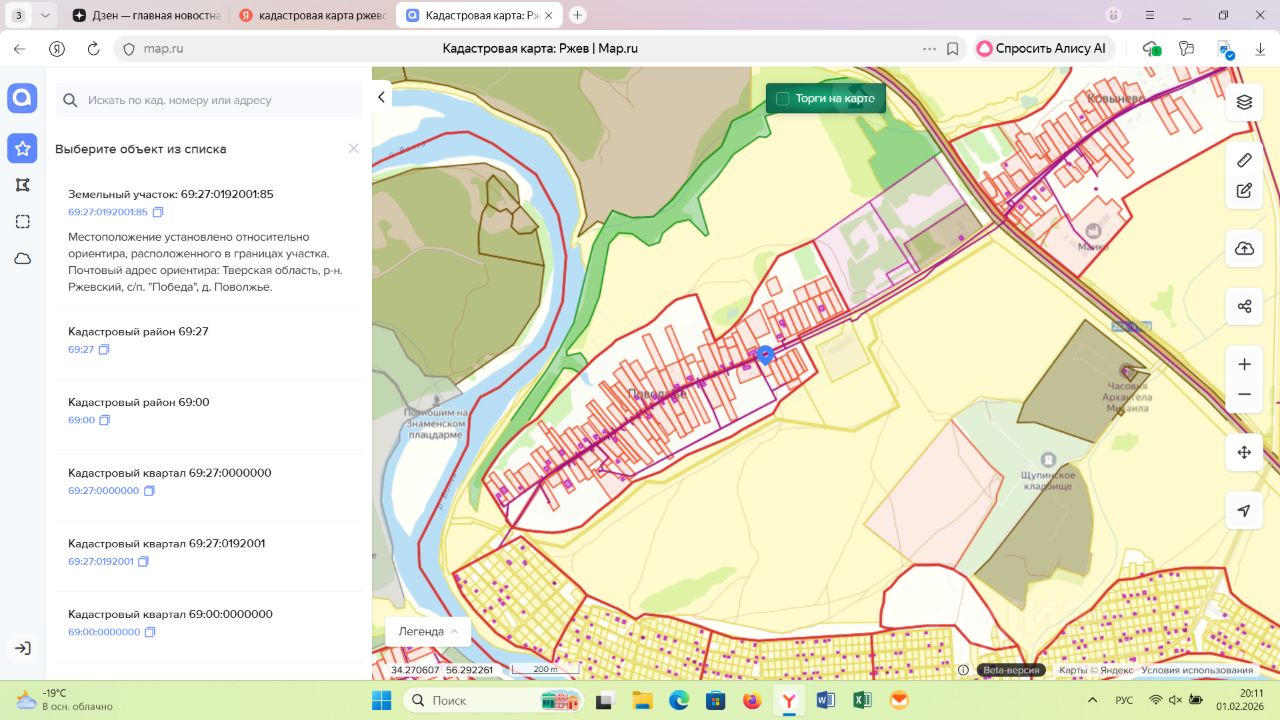1280x720 pixels.
Task: Select the ruler measurement tool
Action: point(1244,160)
